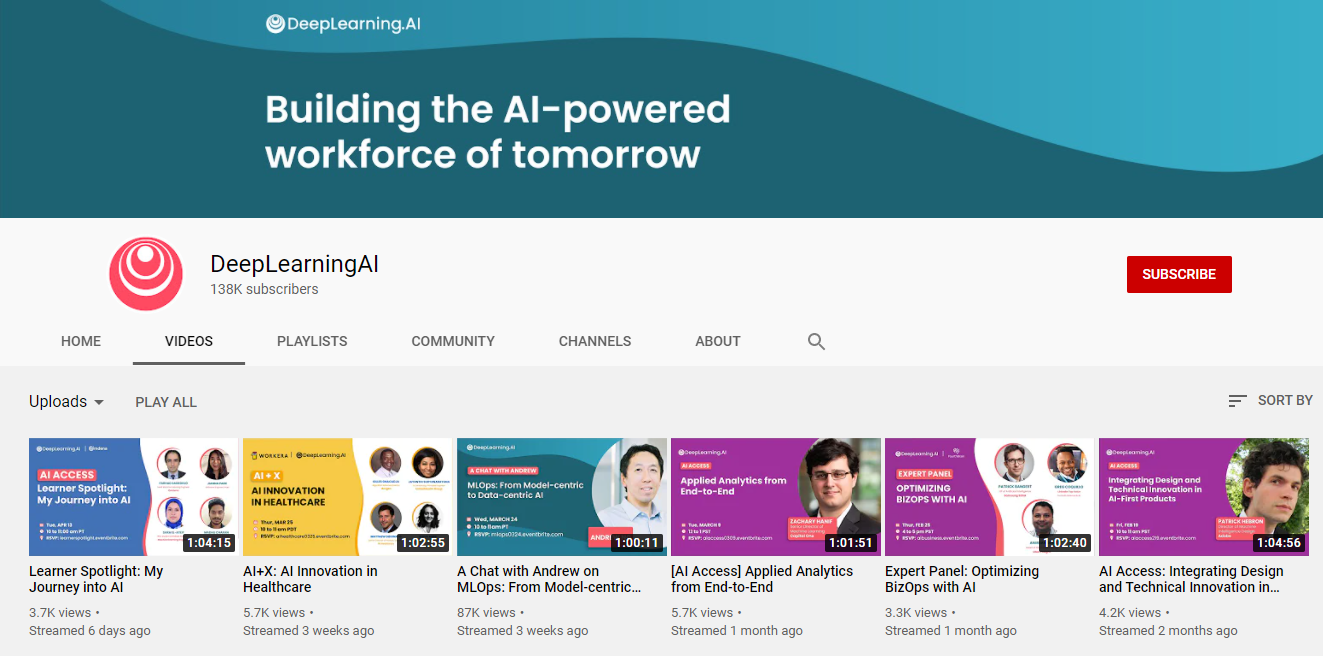This screenshot has width=1323, height=656.
Task: Click the 1:04:56 duration badge
Action: pyautogui.click(x=1279, y=543)
